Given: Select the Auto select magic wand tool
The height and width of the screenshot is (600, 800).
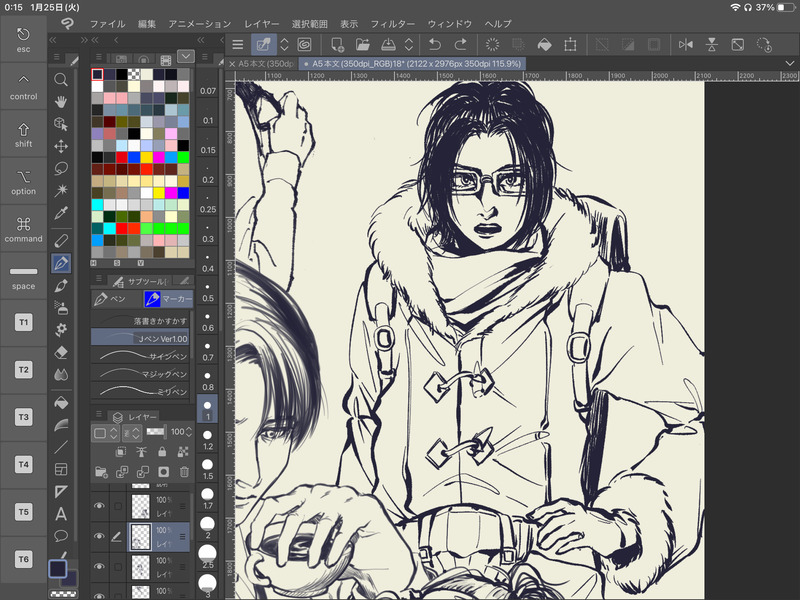Looking at the screenshot, I should [x=61, y=190].
